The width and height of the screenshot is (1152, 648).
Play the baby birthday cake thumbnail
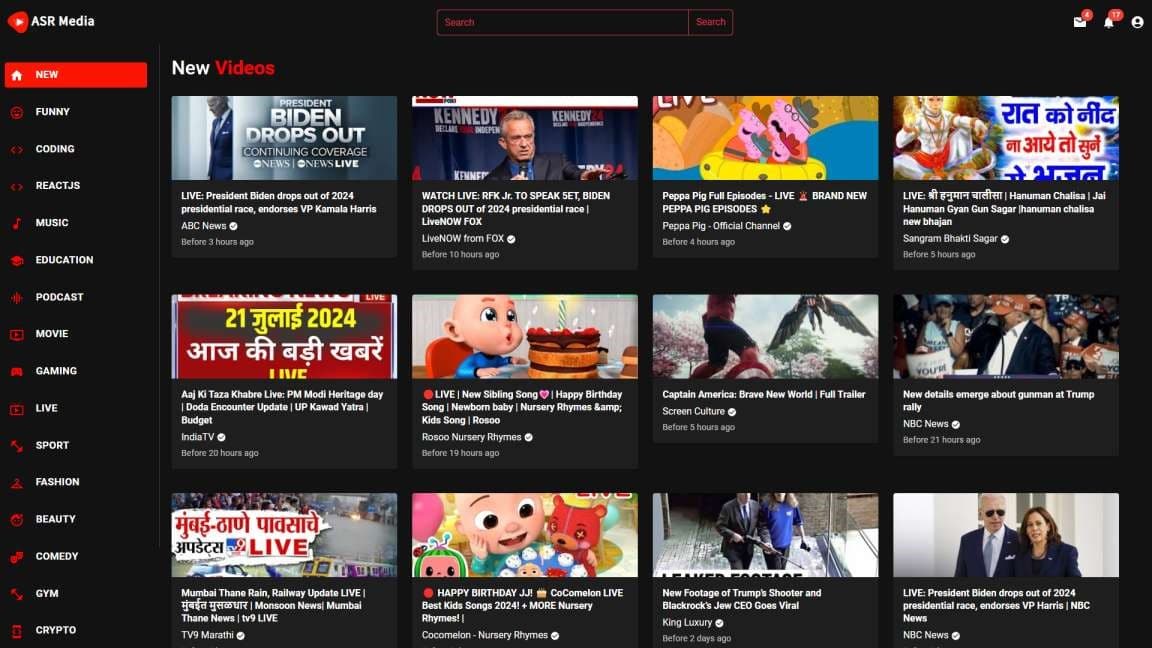pyautogui.click(x=525, y=336)
